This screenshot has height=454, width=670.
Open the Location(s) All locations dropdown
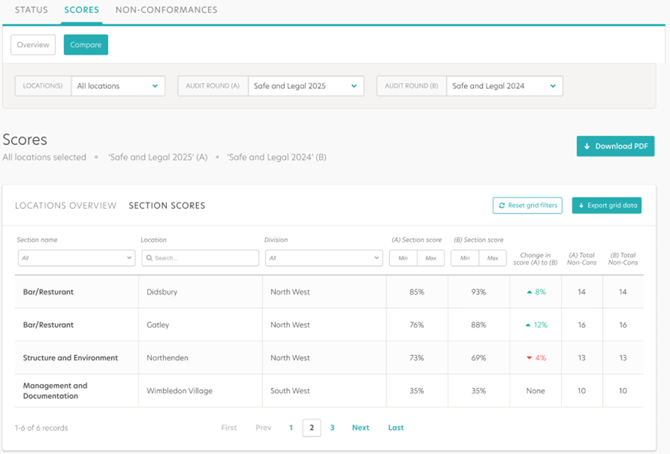[x=118, y=86]
